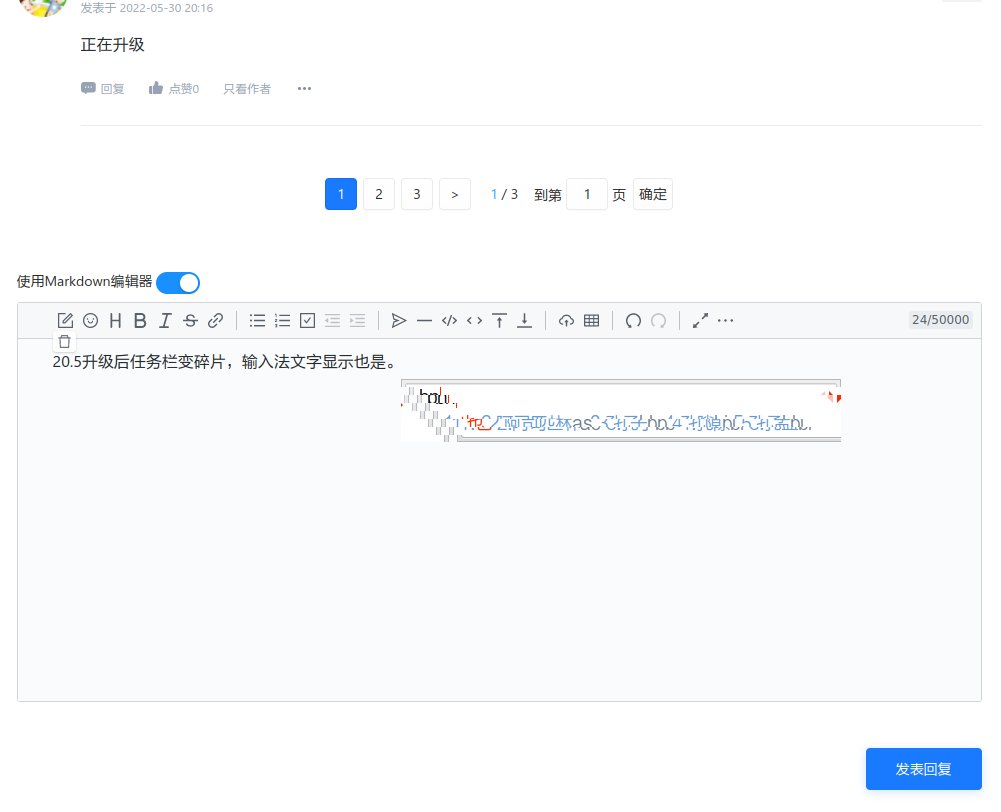Expand the editor to fullscreen
This screenshot has width=1001, height=812.
click(700, 320)
